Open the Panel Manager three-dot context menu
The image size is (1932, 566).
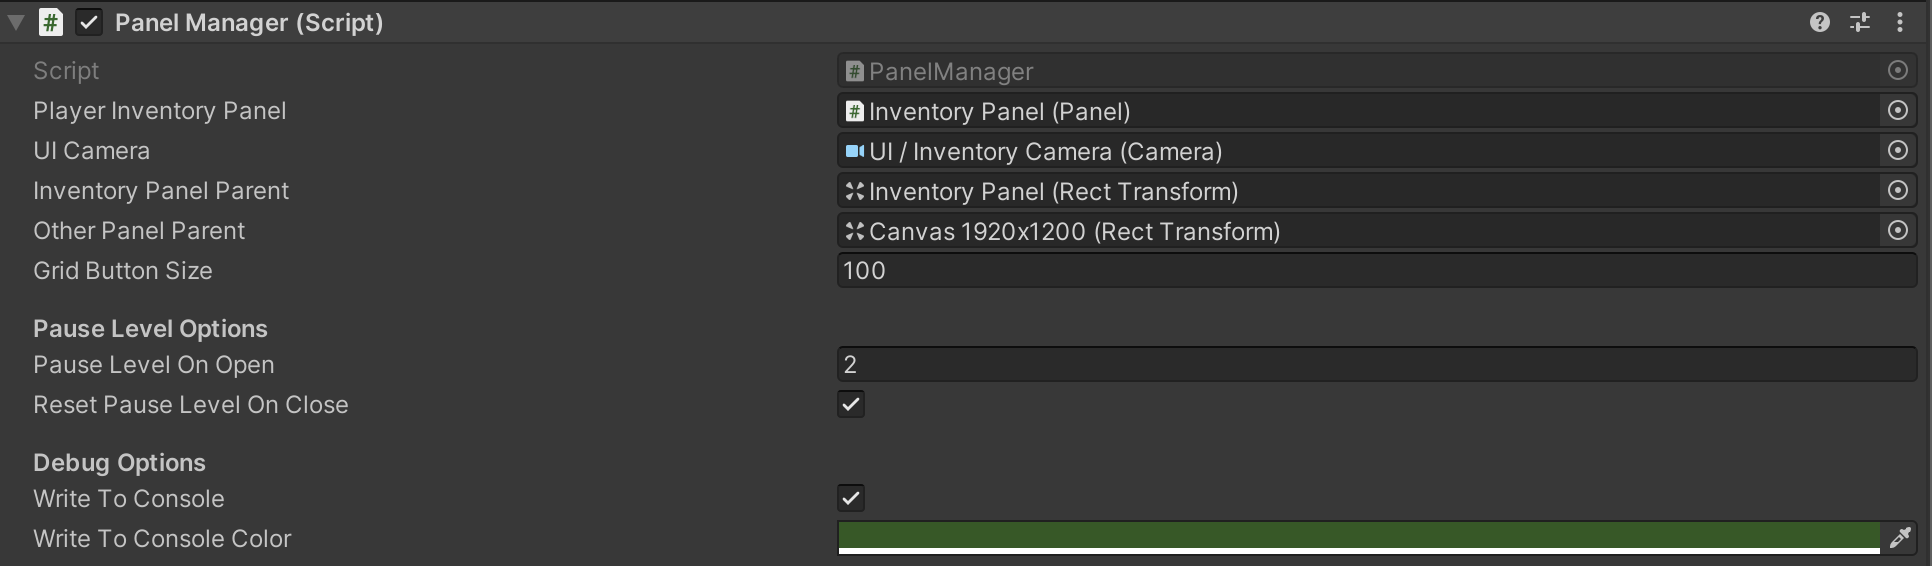coord(1899,22)
